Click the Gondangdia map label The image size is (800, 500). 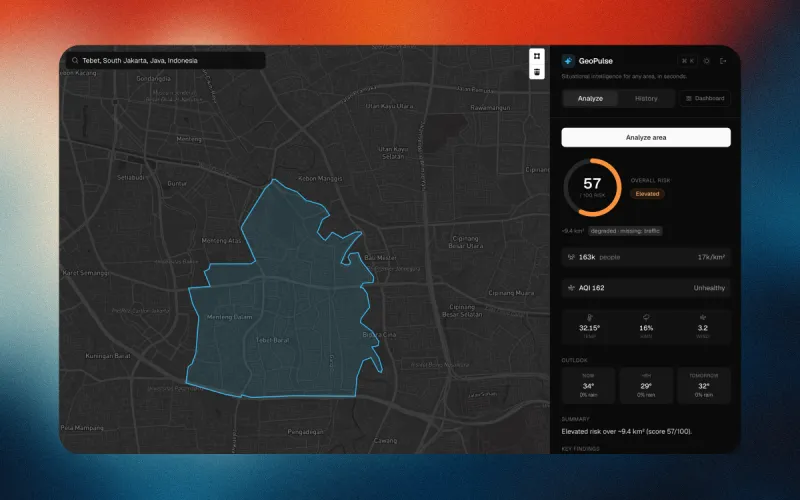tap(154, 79)
